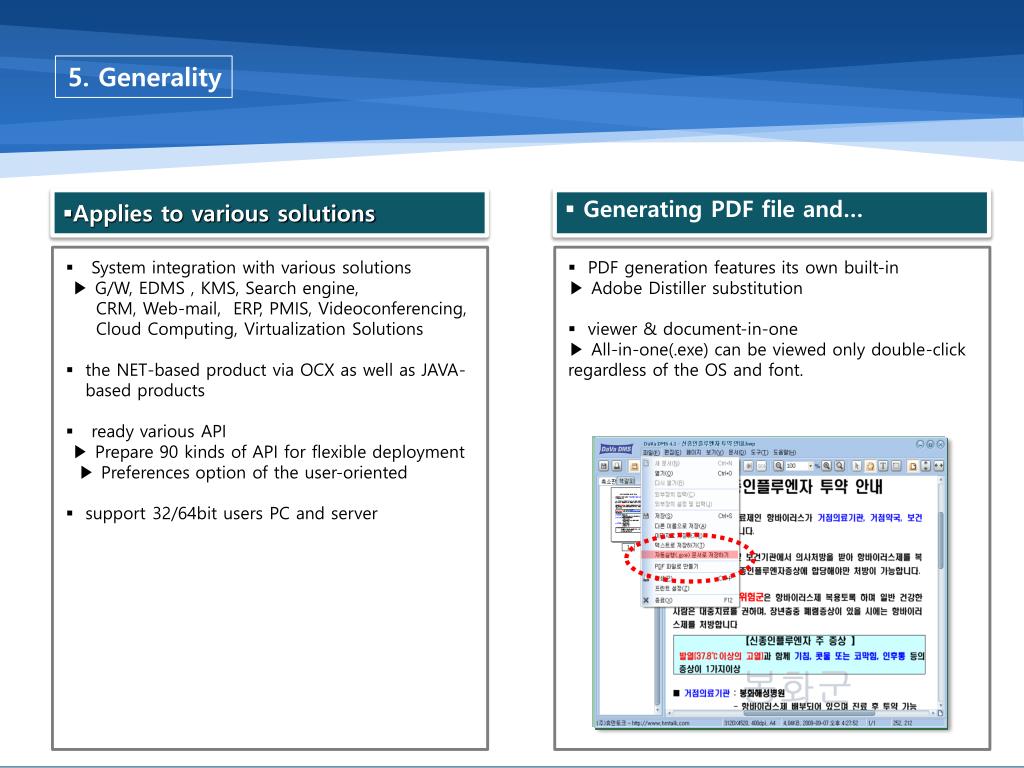Select the hand pan tool in the viewer toolbar
Screen dimensions: 1024x768
point(870,466)
